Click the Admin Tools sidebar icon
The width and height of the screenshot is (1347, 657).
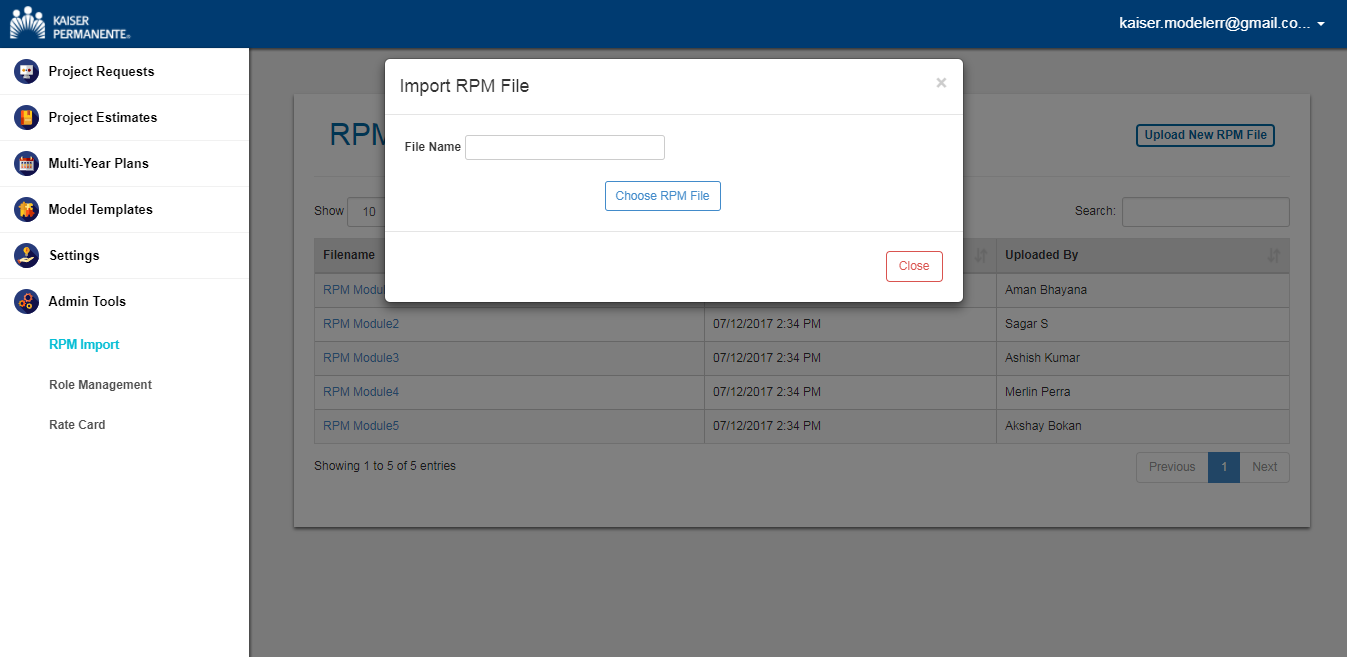pyautogui.click(x=26, y=302)
